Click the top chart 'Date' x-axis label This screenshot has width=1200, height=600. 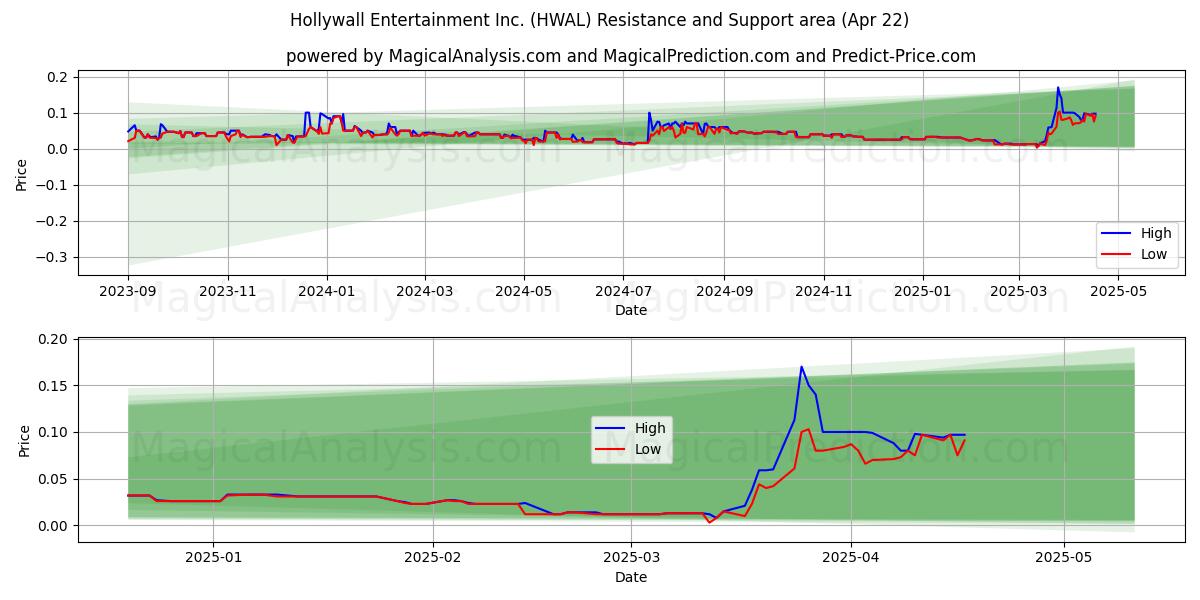point(631,310)
